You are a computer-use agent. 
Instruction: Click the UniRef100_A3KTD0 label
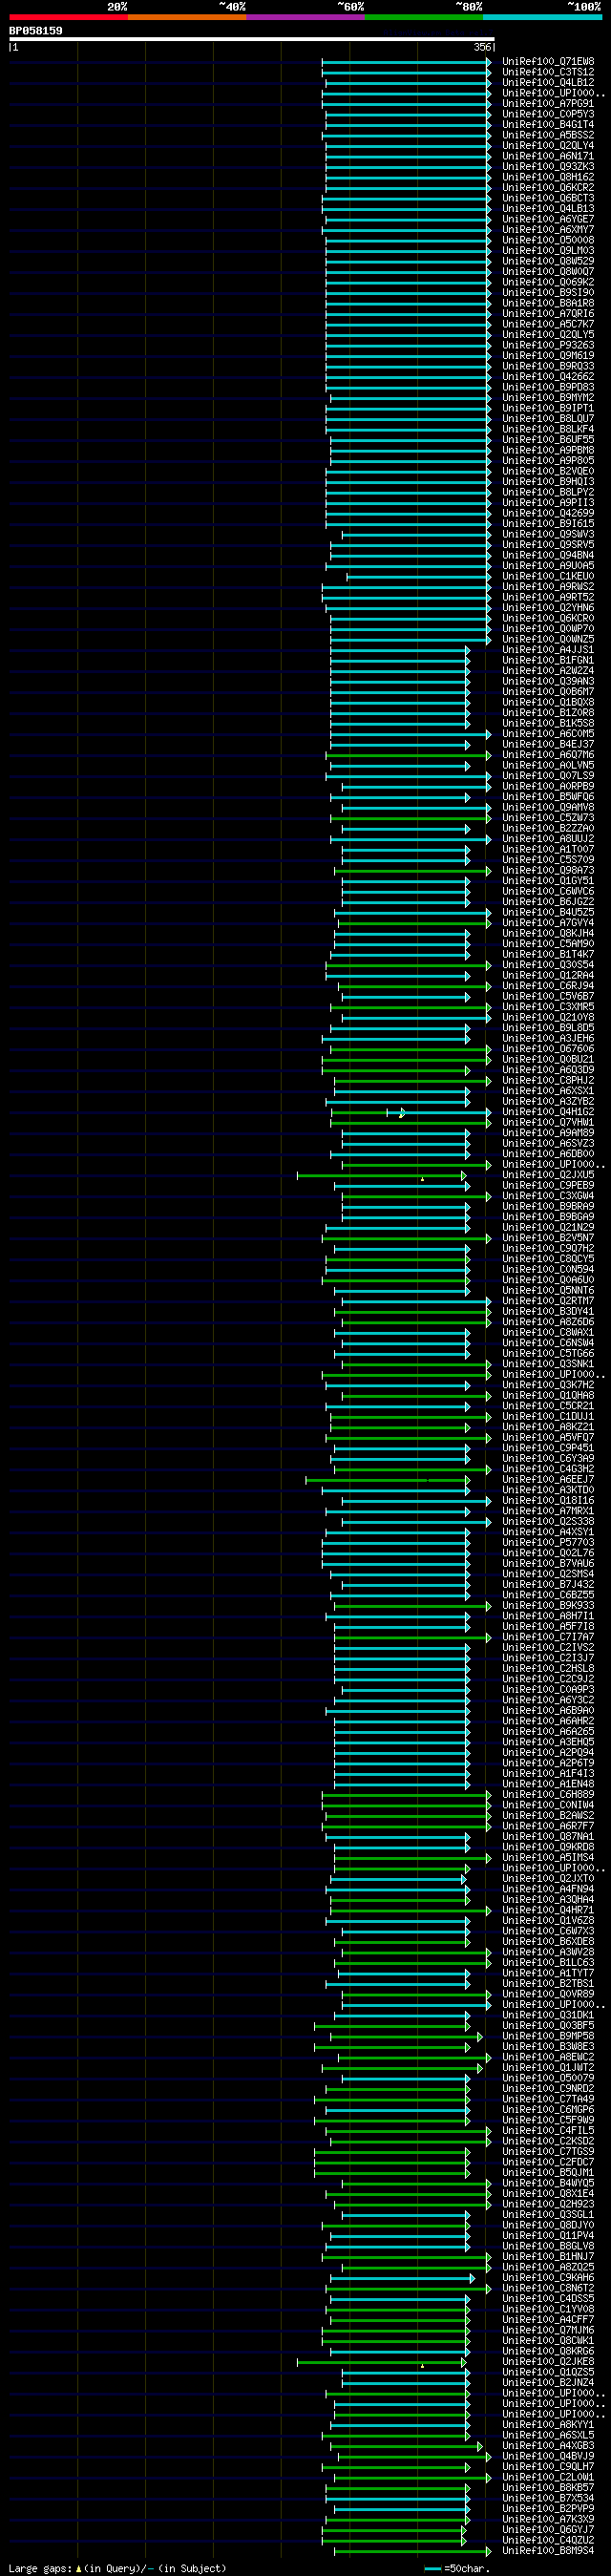pyautogui.click(x=548, y=1490)
